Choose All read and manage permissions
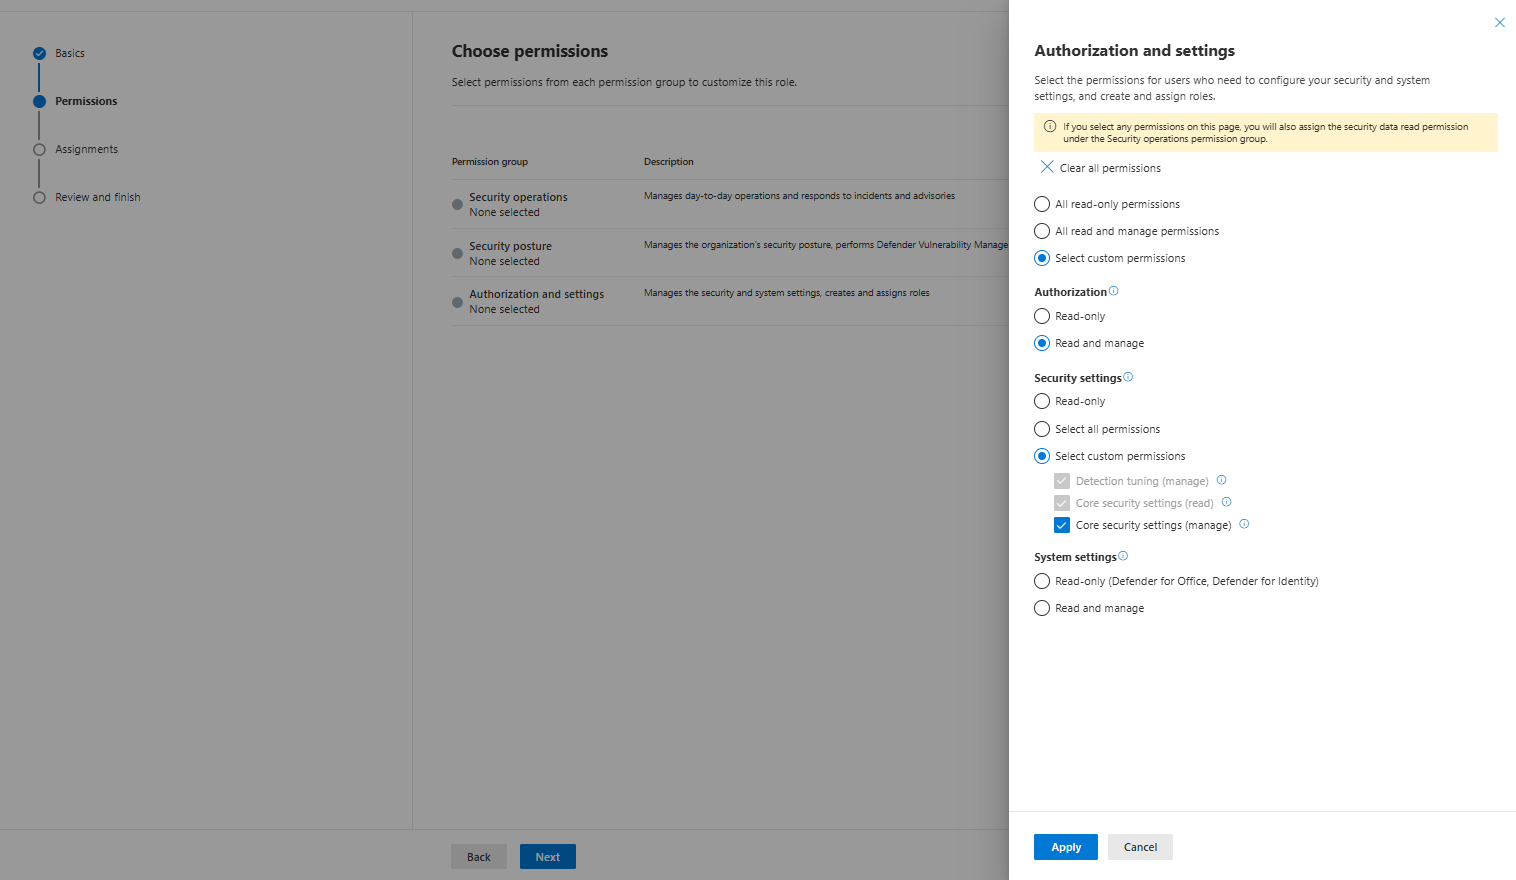 1042,231
